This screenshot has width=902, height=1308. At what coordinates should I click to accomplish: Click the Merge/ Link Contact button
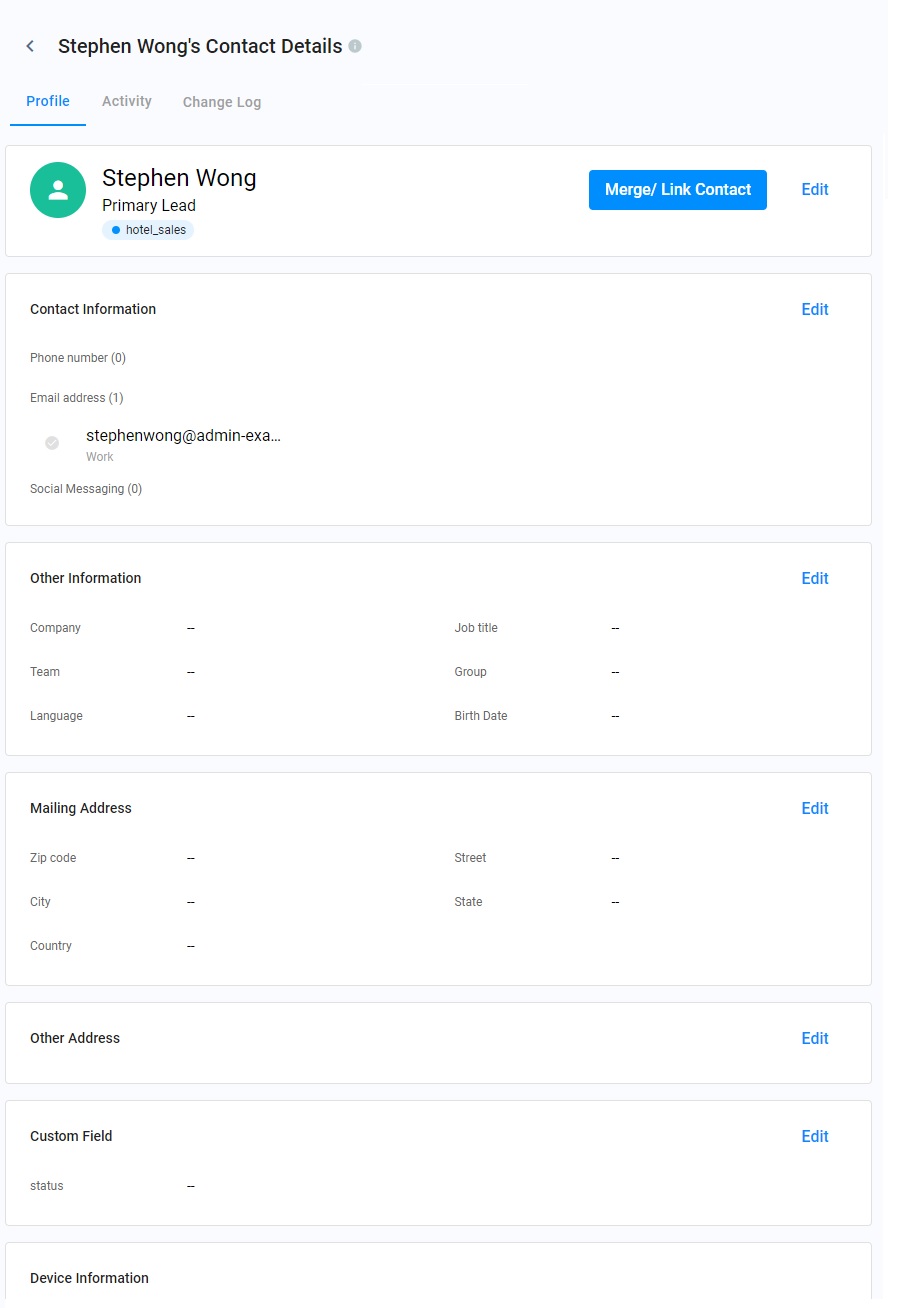pyautogui.click(x=677, y=190)
